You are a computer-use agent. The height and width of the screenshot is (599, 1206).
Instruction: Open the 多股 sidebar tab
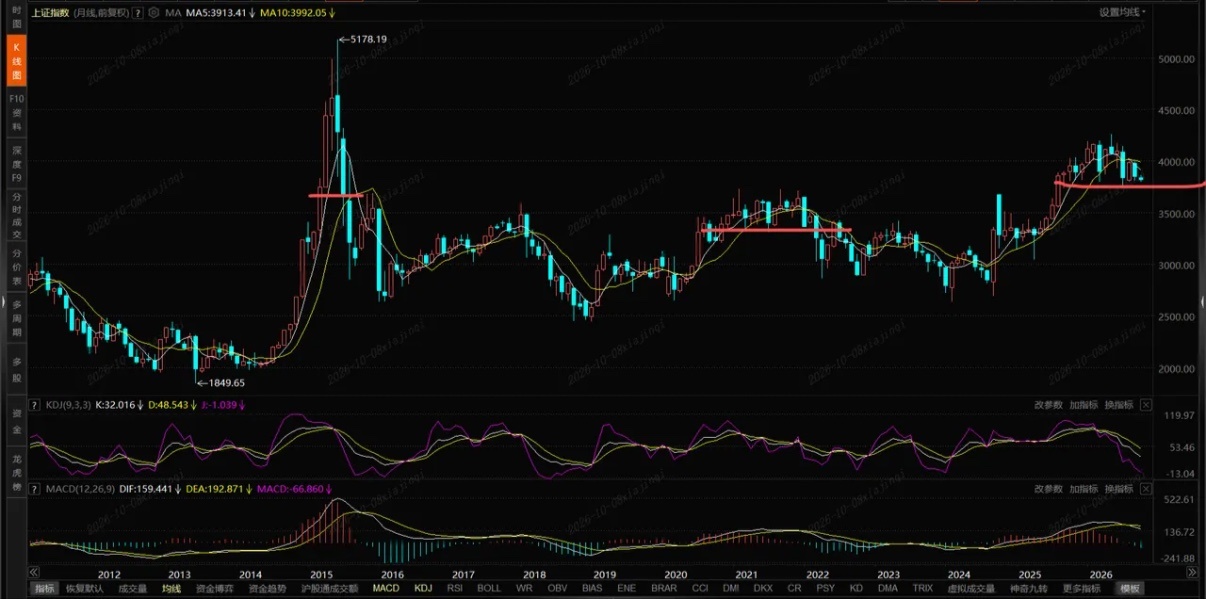pos(16,370)
